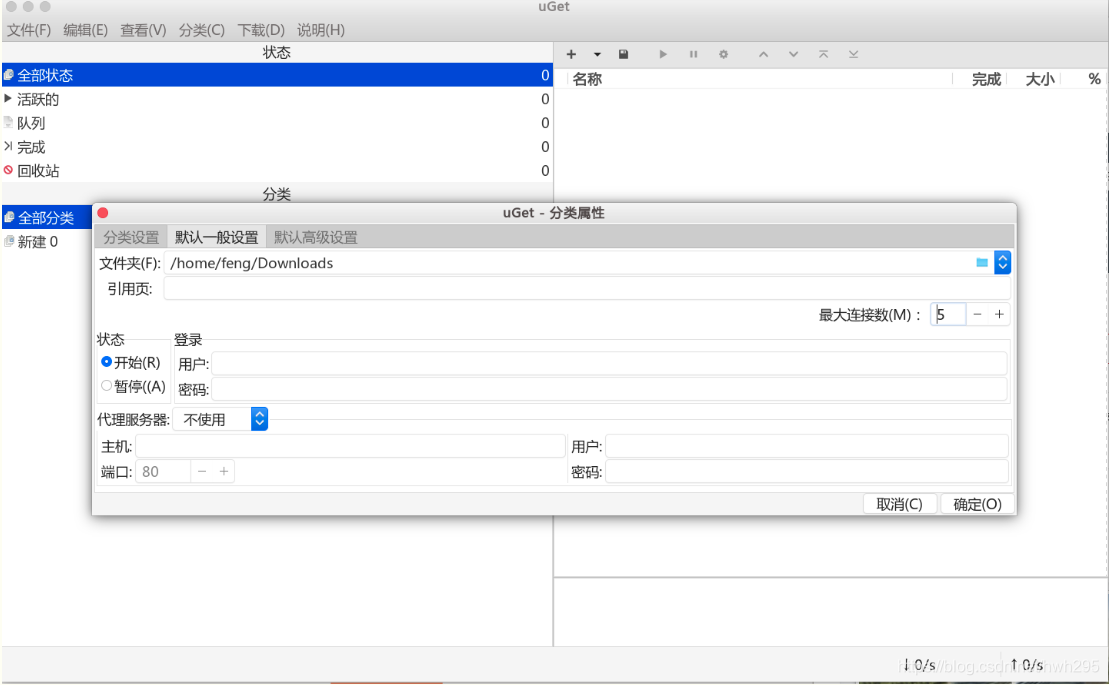The width and height of the screenshot is (1109, 685).
Task: Click the login 用户 input field
Action: (x=609, y=363)
